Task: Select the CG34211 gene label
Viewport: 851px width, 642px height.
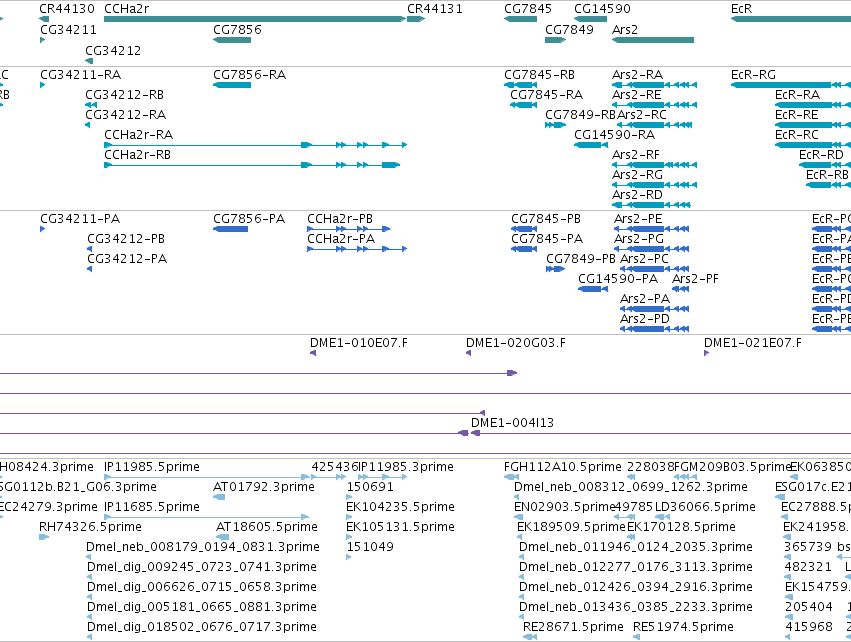Action: point(68,30)
